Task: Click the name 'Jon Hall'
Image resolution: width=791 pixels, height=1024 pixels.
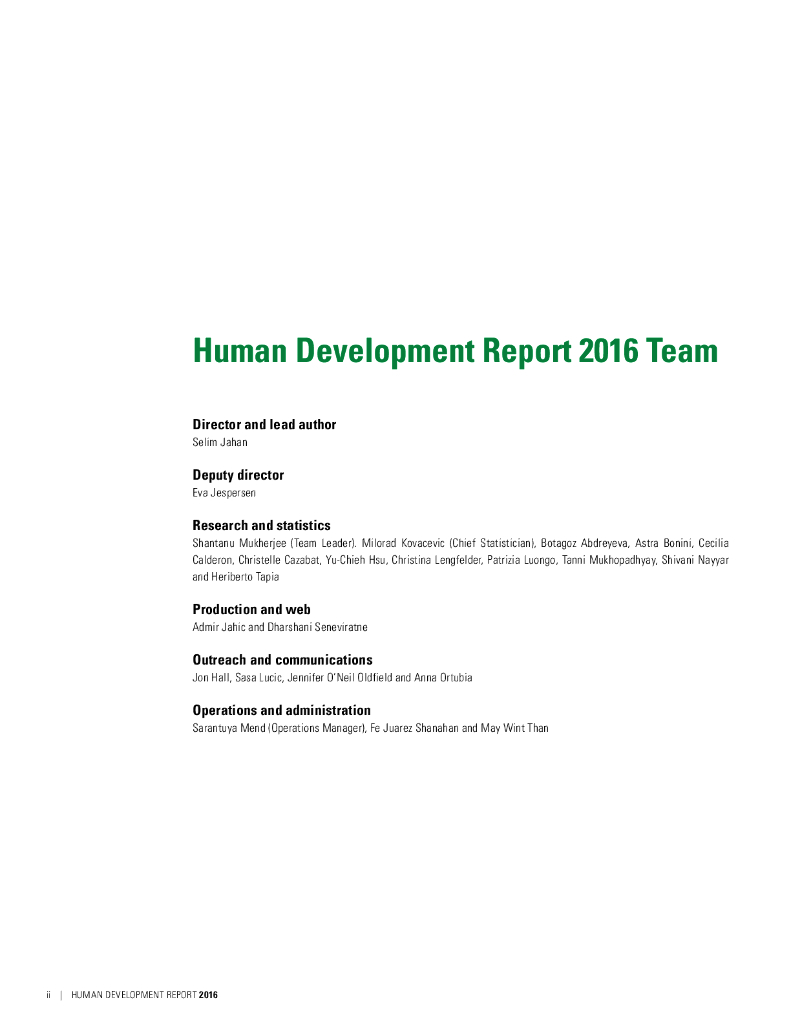Action: click(210, 678)
